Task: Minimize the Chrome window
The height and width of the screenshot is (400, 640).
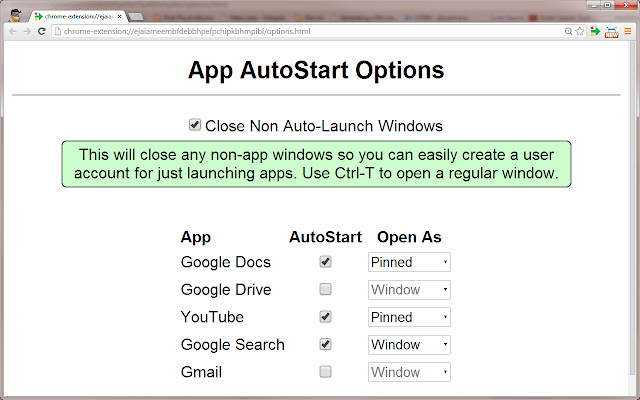Action: [594, 5]
